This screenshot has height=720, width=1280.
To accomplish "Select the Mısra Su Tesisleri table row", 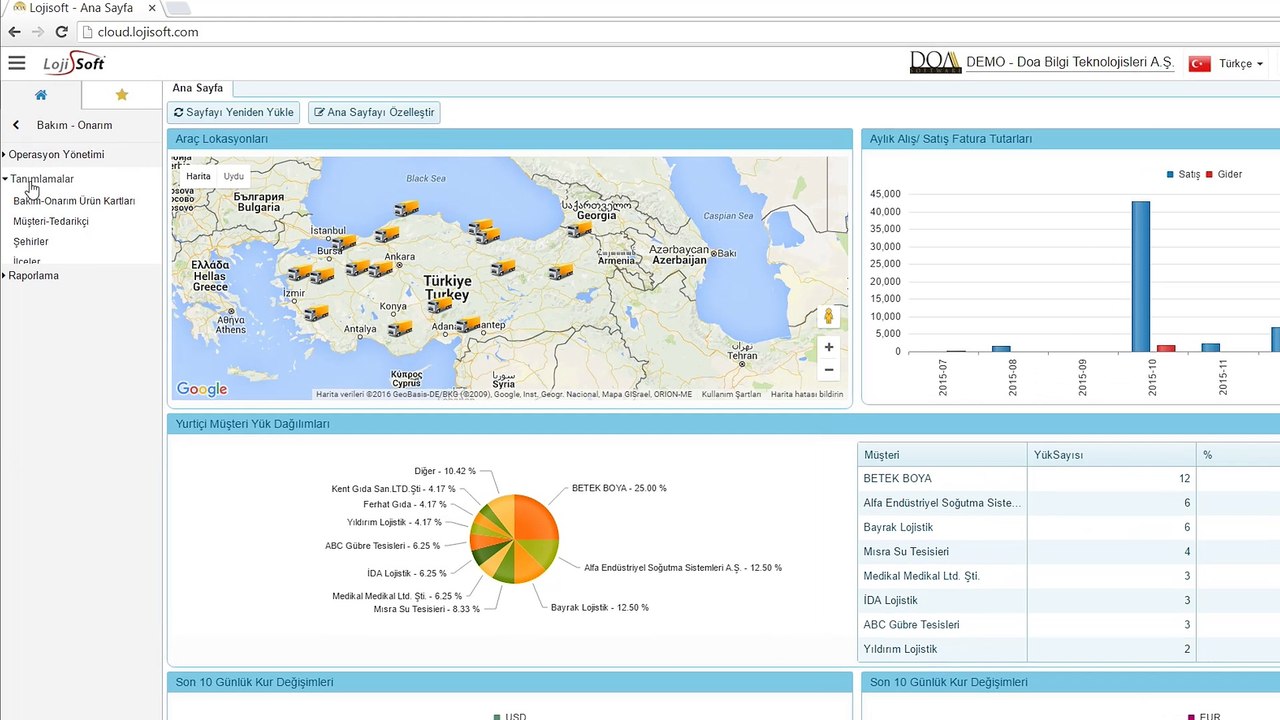I will pyautogui.click(x=1069, y=552).
